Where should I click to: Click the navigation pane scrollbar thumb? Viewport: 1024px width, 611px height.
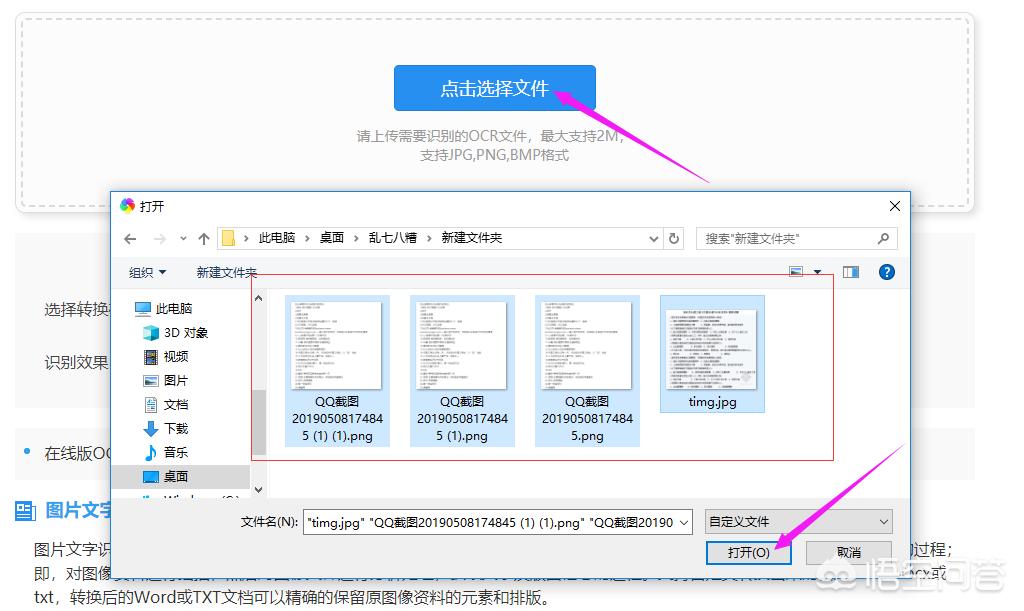coord(259,422)
